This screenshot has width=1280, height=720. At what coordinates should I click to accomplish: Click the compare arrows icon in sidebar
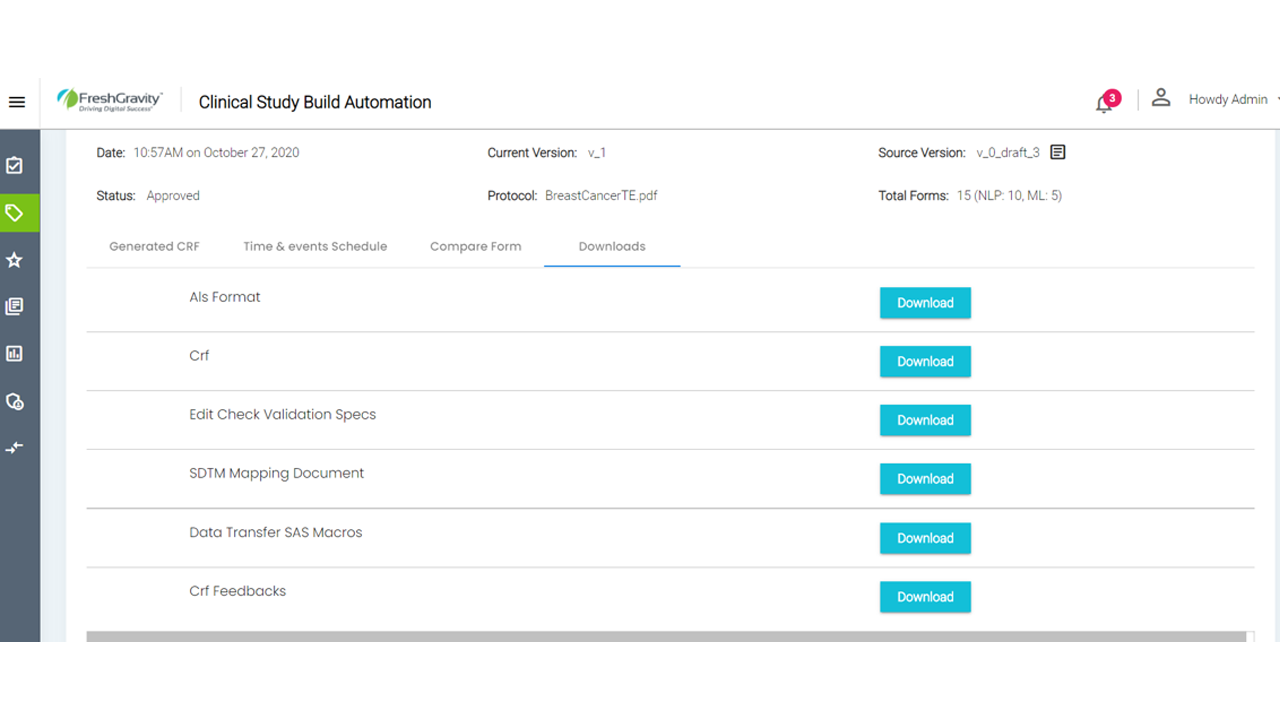click(x=14, y=448)
